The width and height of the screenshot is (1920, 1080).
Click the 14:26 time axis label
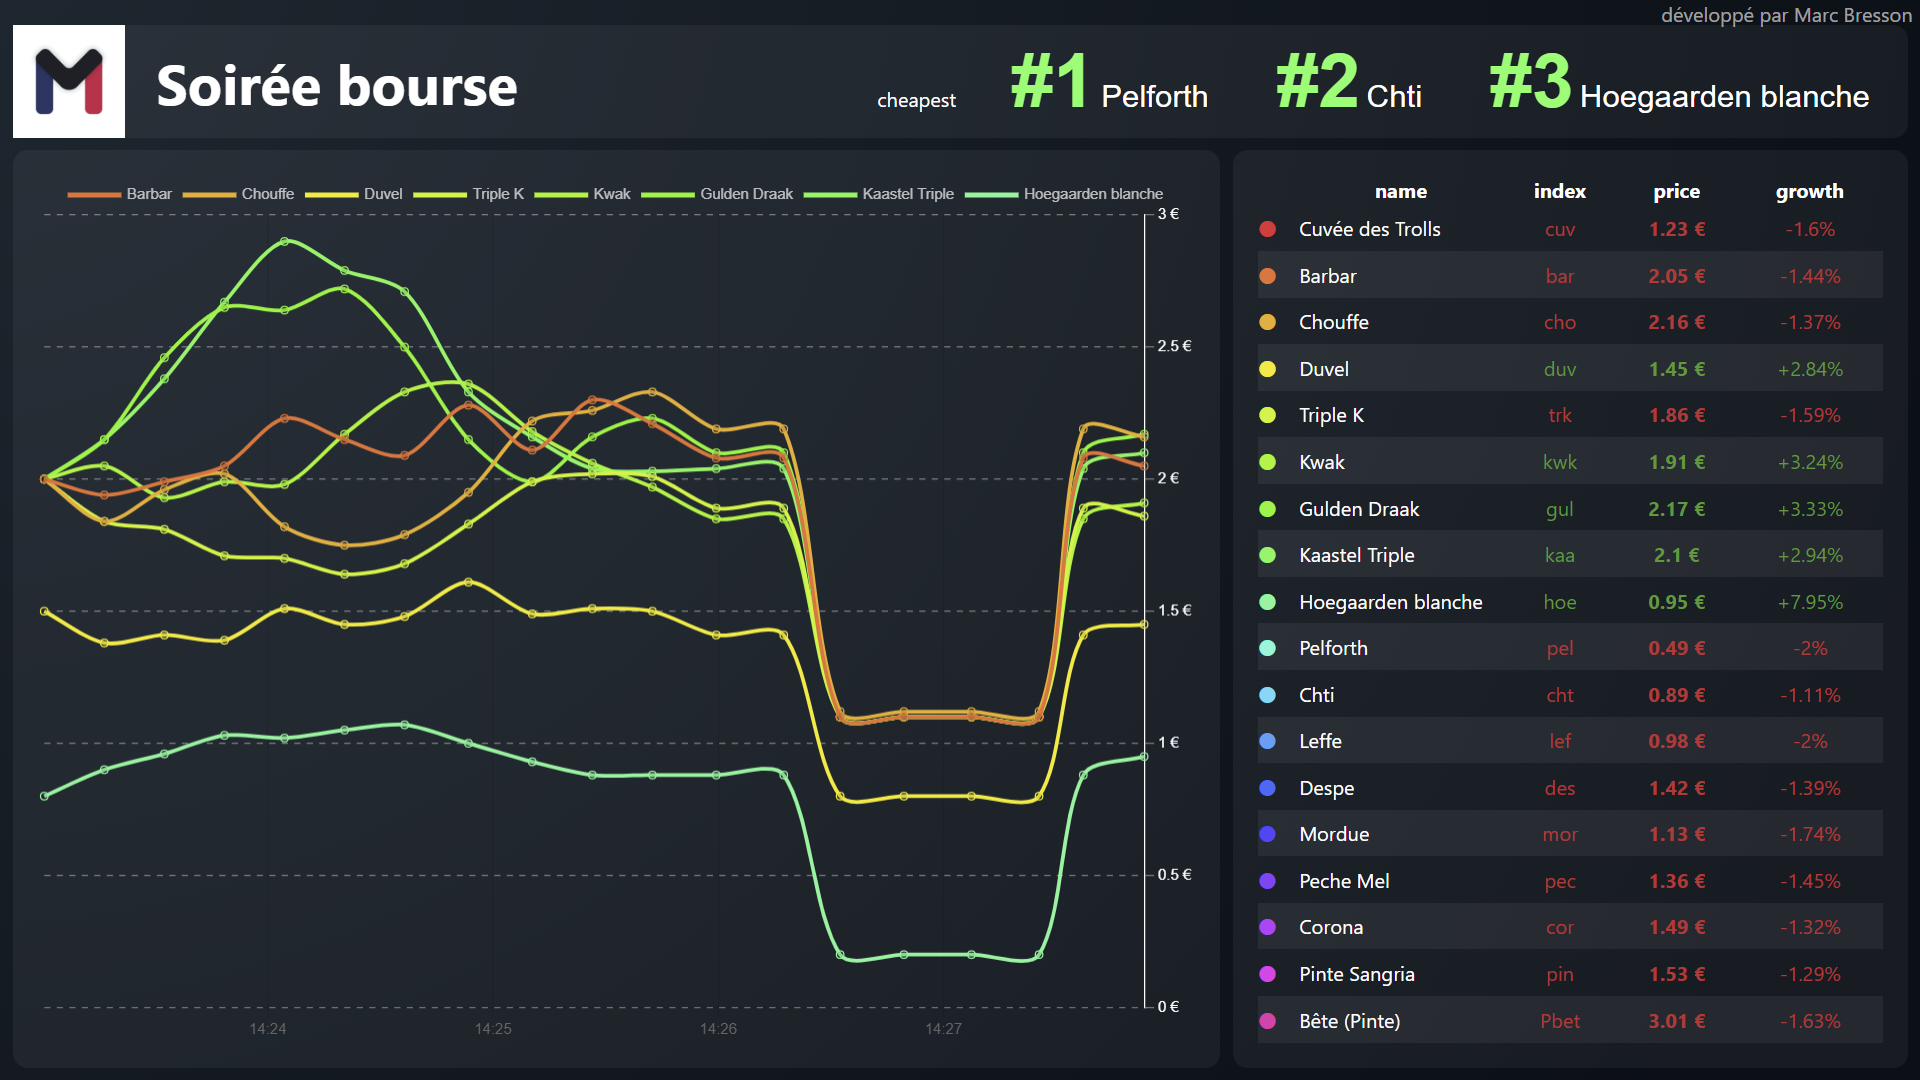pos(718,1029)
